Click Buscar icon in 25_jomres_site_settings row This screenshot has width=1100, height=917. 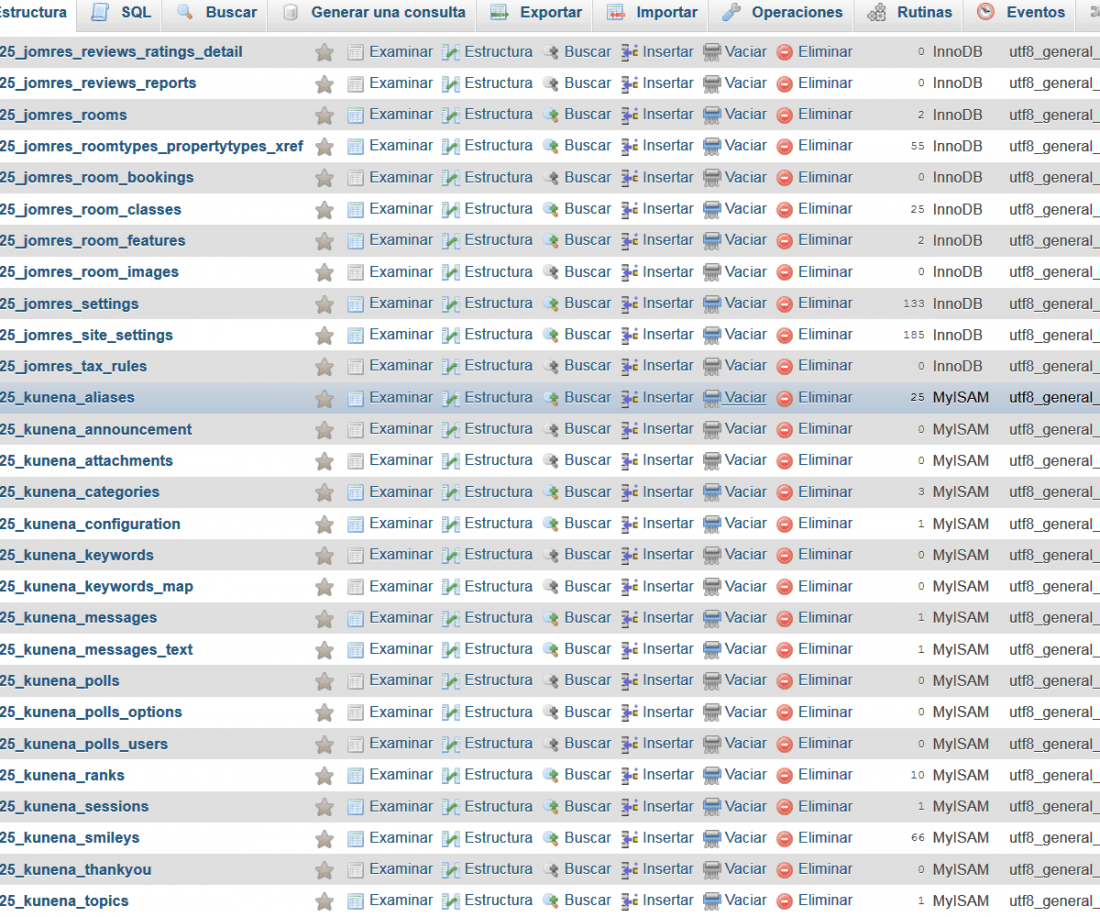[x=551, y=336]
